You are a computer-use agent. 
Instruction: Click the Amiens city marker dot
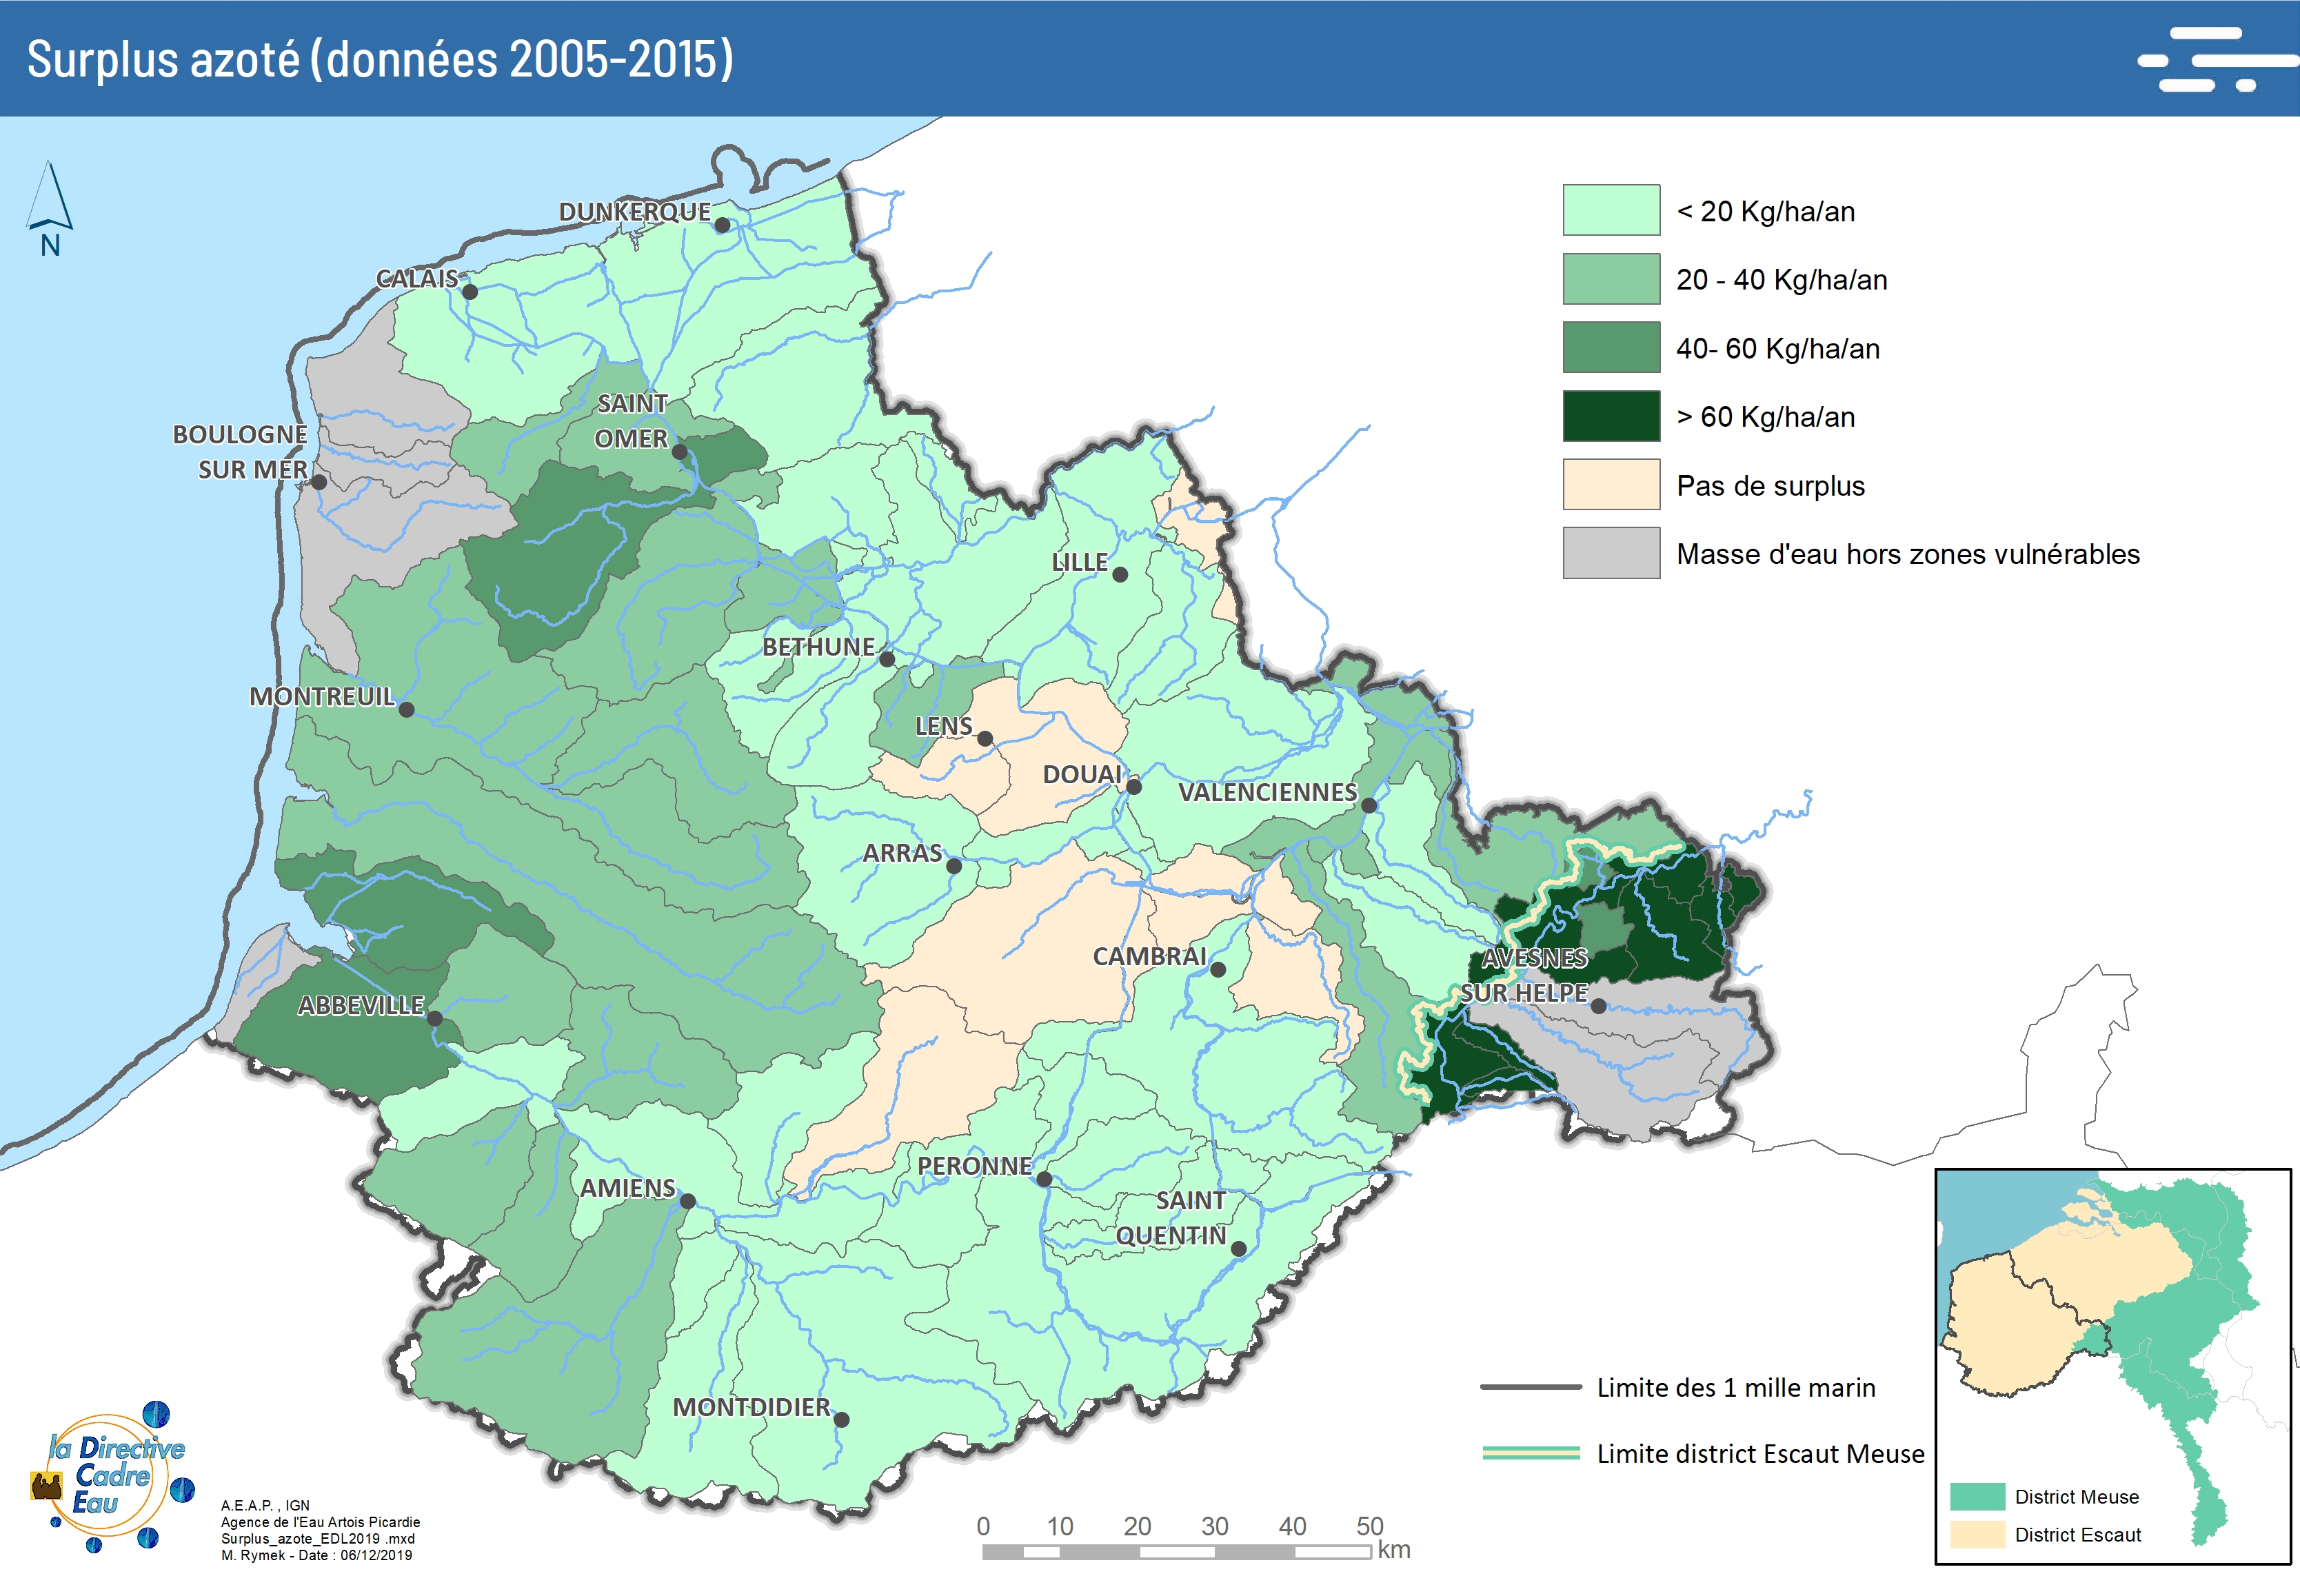688,1201
